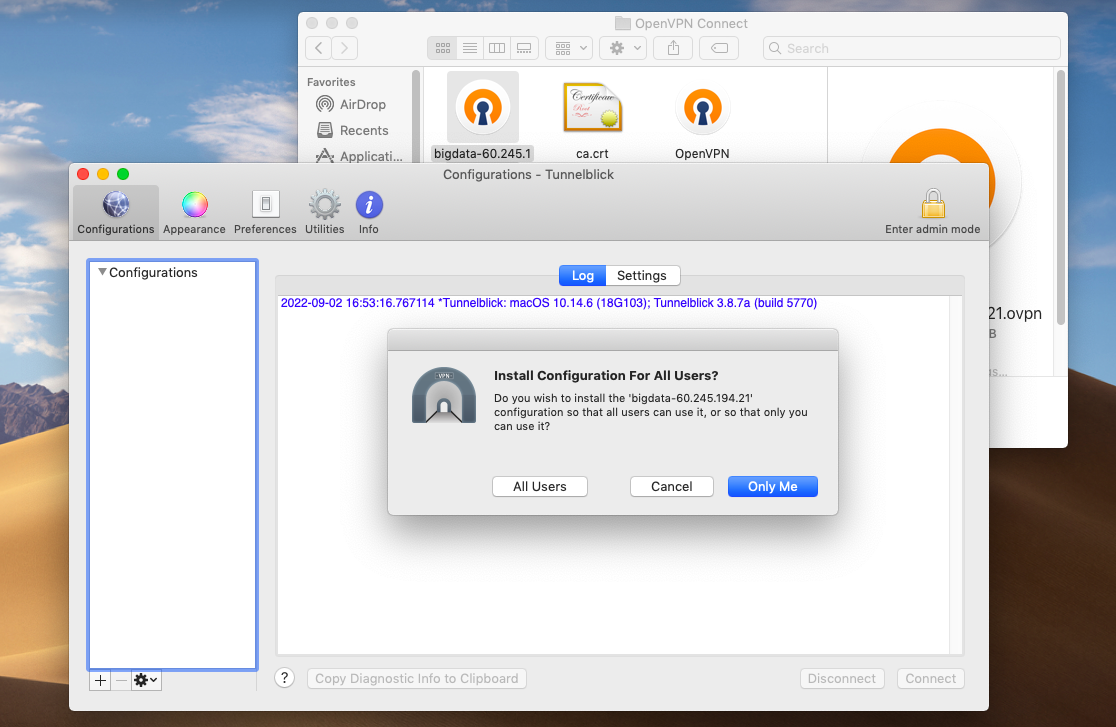Open the Utilities gear pane
Screen dimensions: 1116x727
coord(325,212)
